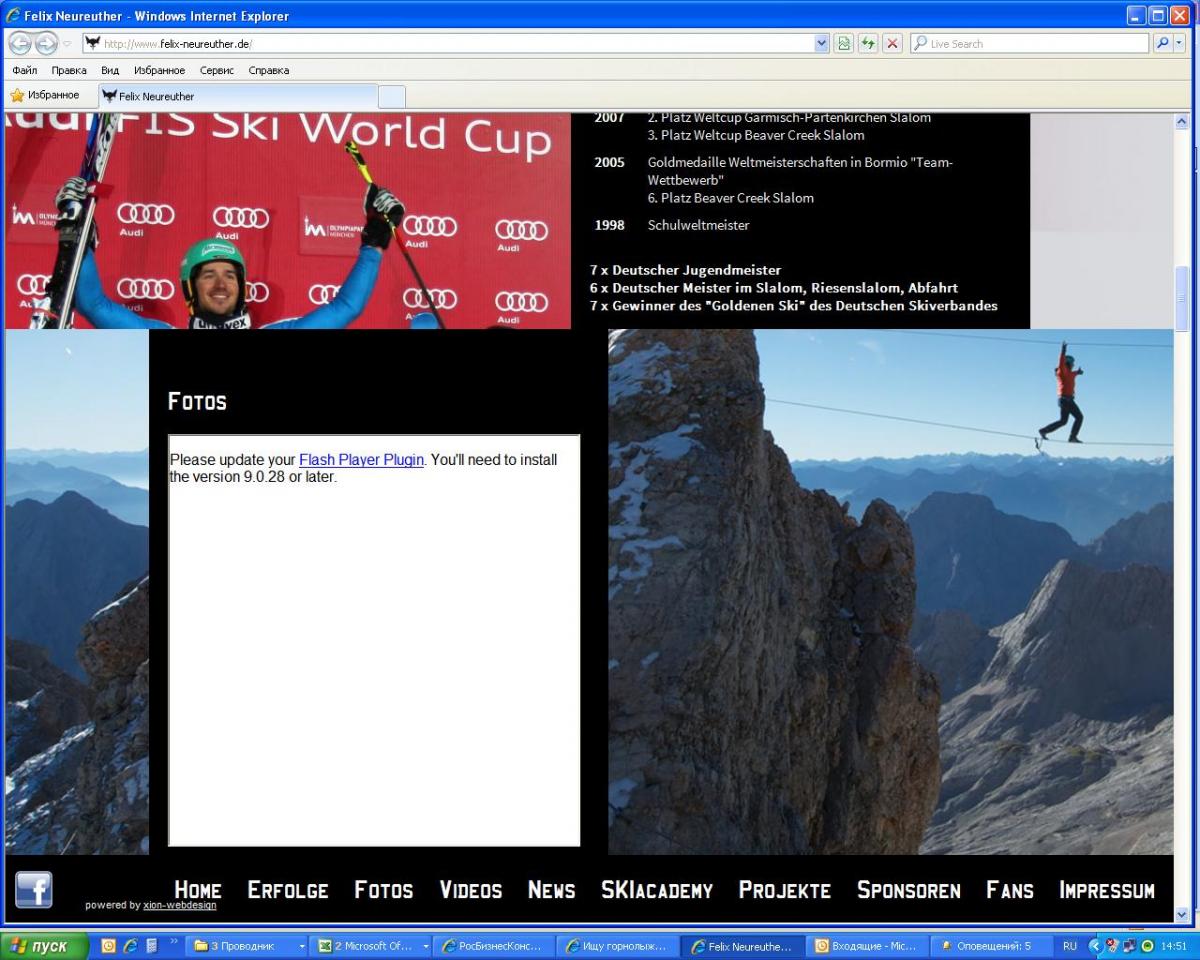The height and width of the screenshot is (960, 1200).
Task: Expand the address bar history dropdown
Action: (822, 43)
